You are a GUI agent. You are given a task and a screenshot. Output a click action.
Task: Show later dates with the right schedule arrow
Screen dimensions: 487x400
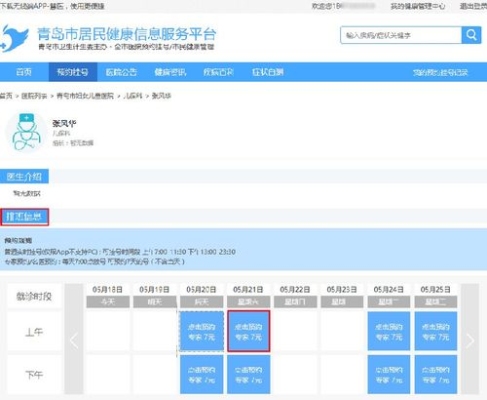point(470,340)
